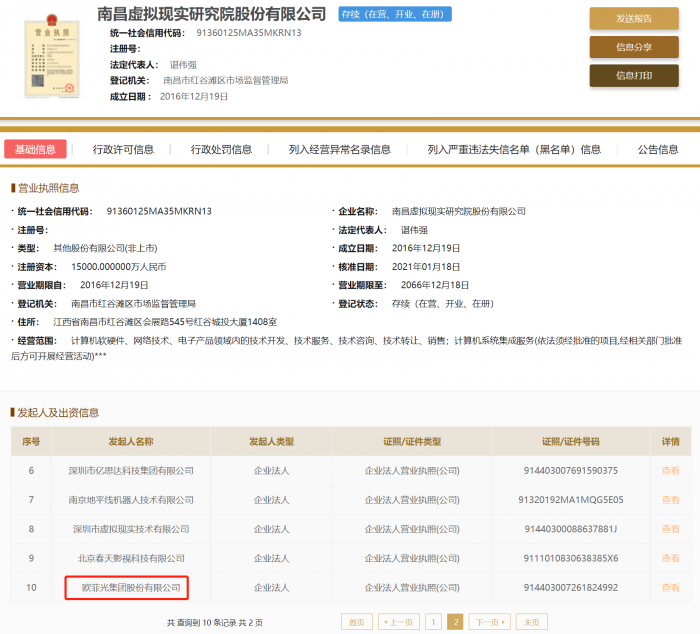Click license number 91440300088637881J

(x=571, y=529)
